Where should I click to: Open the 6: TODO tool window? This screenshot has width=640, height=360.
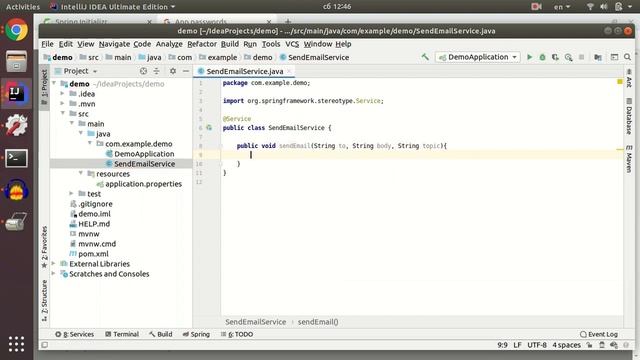tap(237, 334)
